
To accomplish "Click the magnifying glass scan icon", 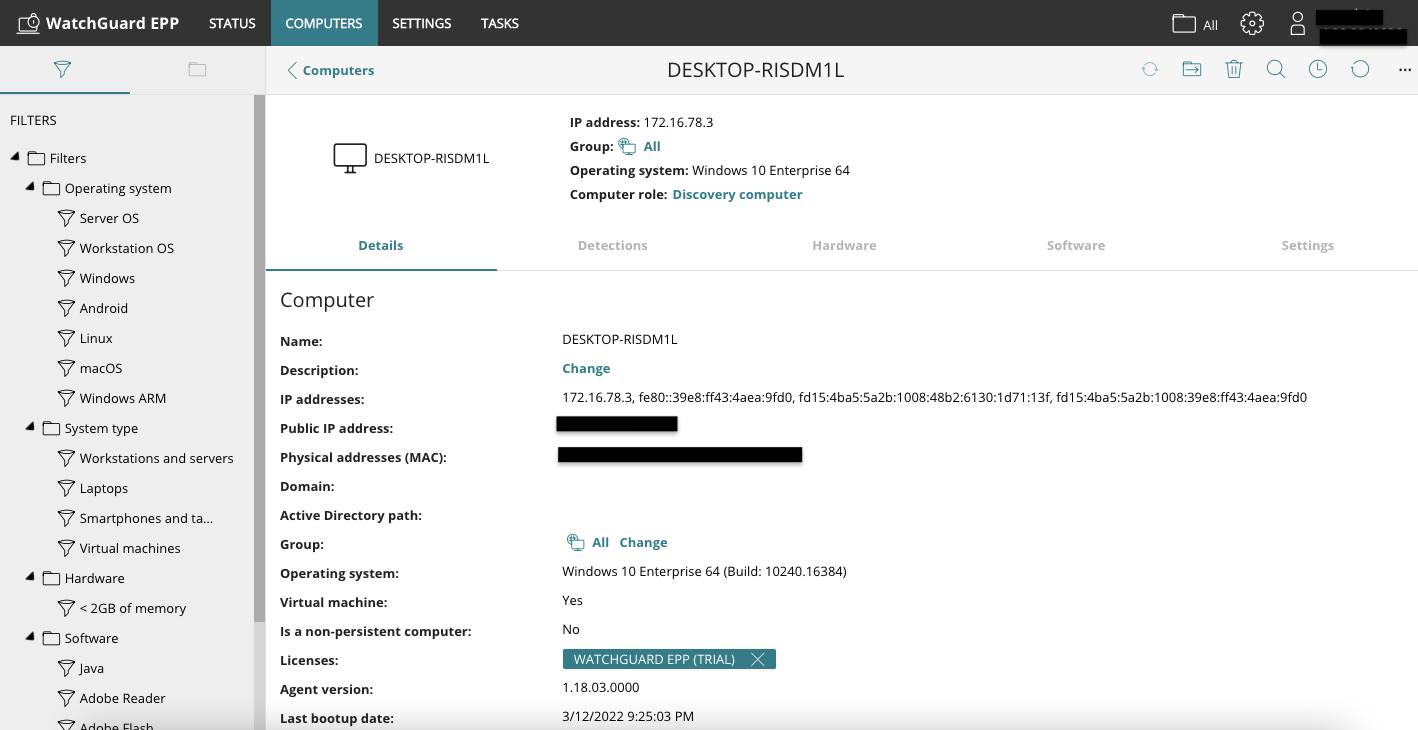I will (x=1276, y=69).
